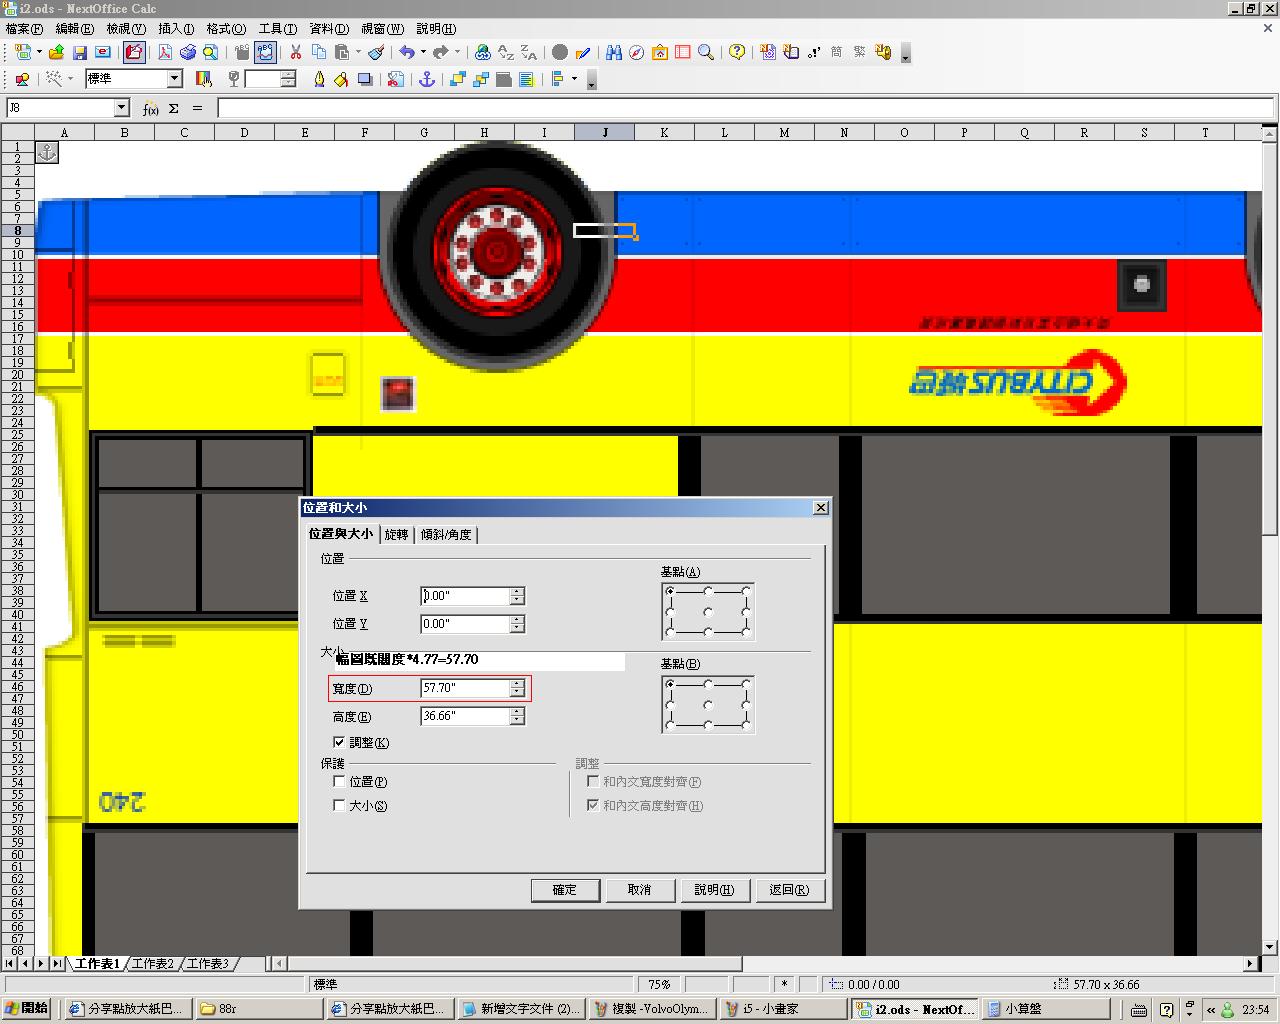1280x1024 pixels.
Task: Switch to sheet tab 工作表2
Action: click(153, 964)
